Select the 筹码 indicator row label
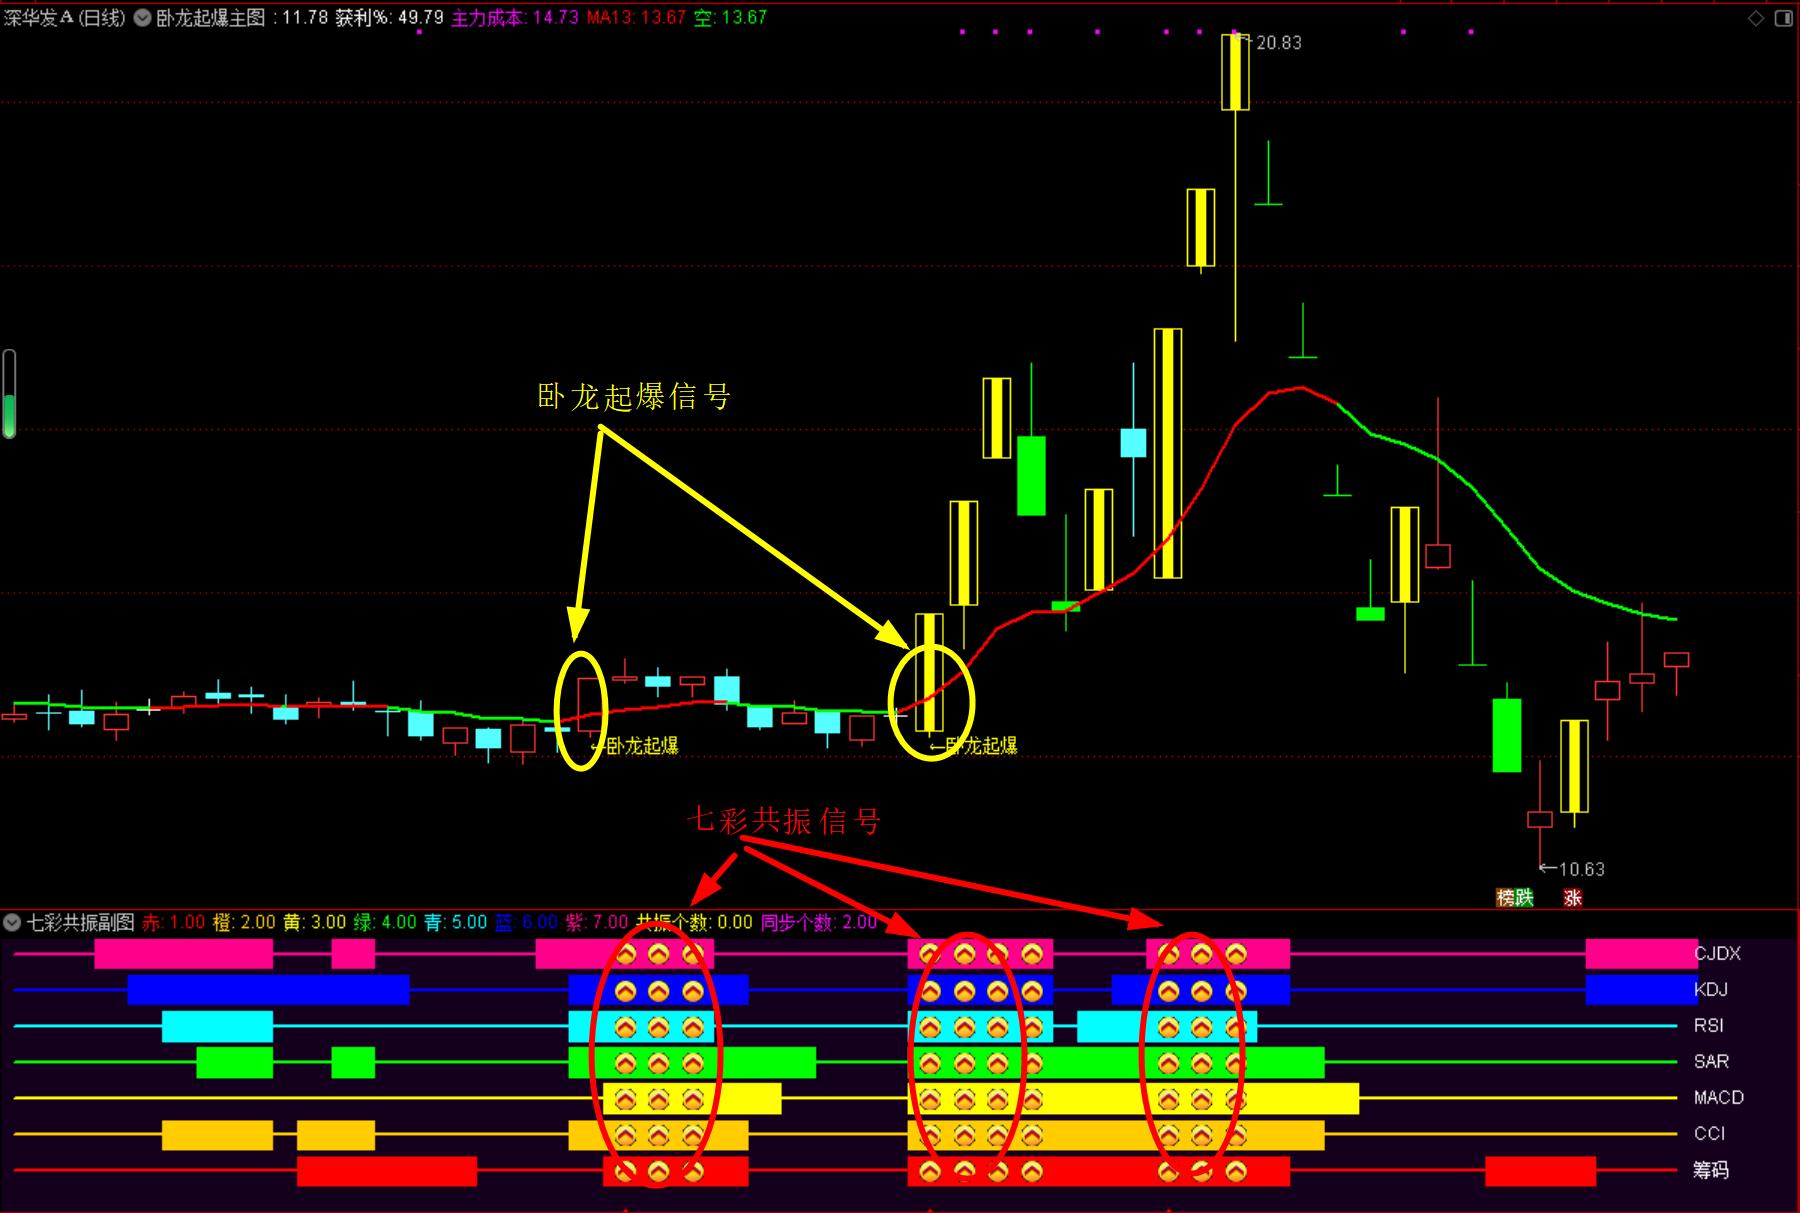 pos(1711,1169)
